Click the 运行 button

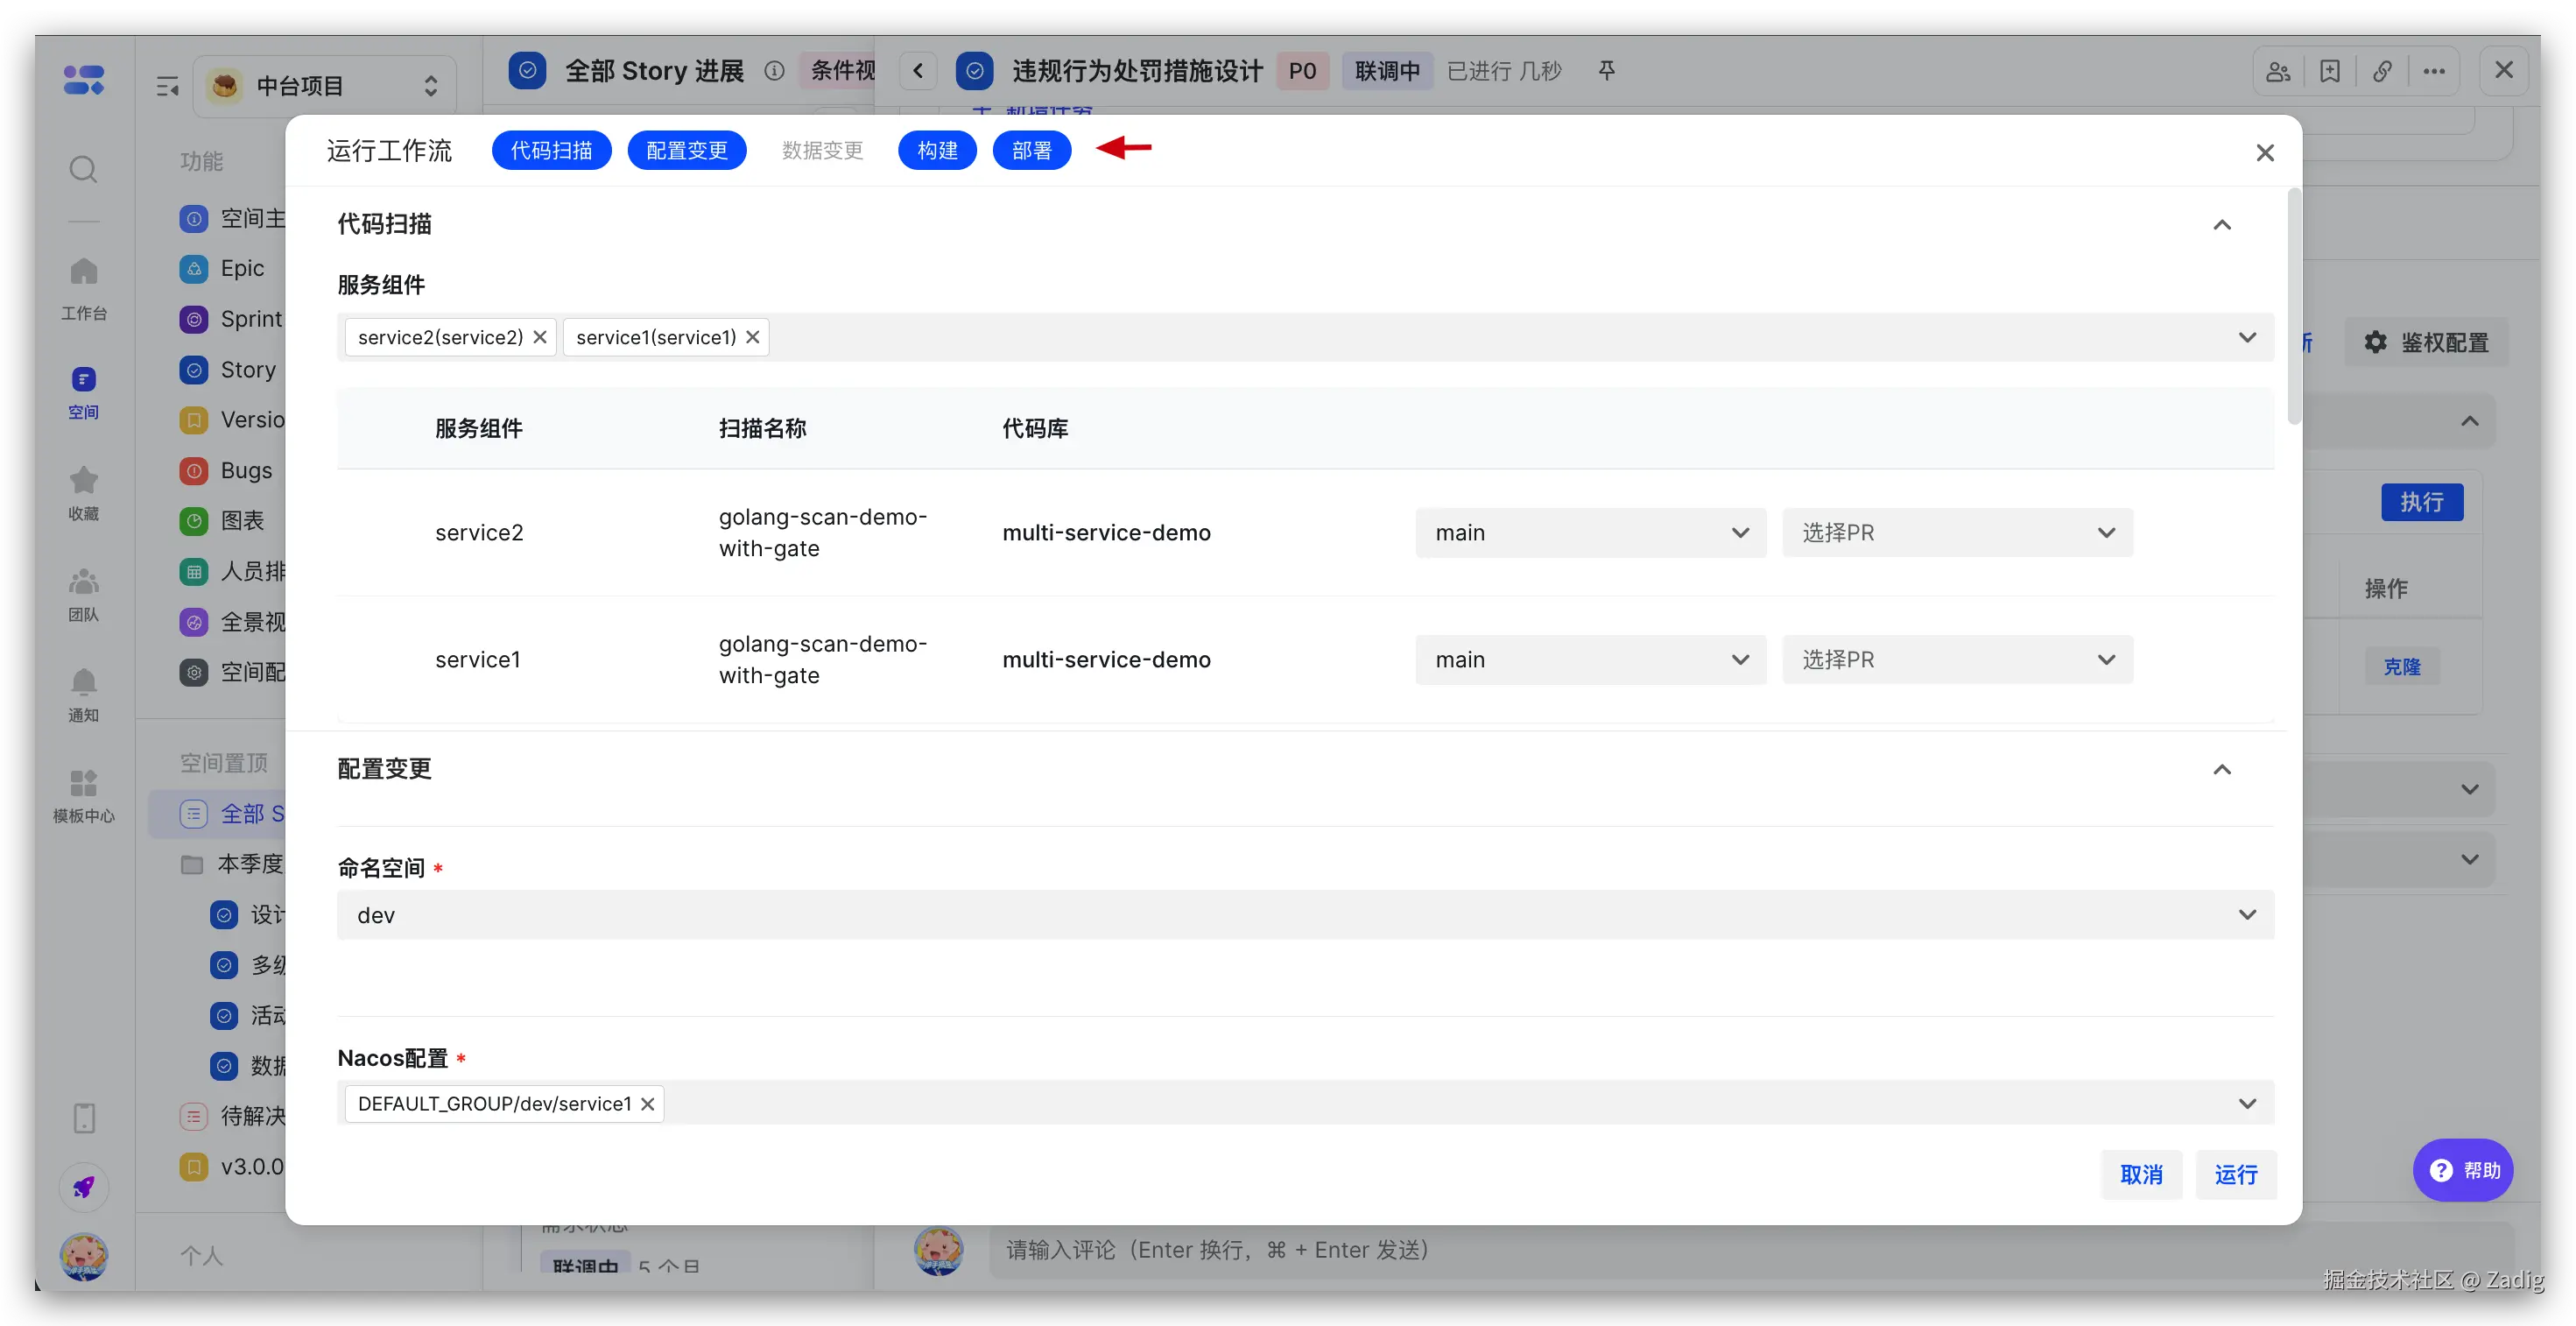pos(2235,1174)
